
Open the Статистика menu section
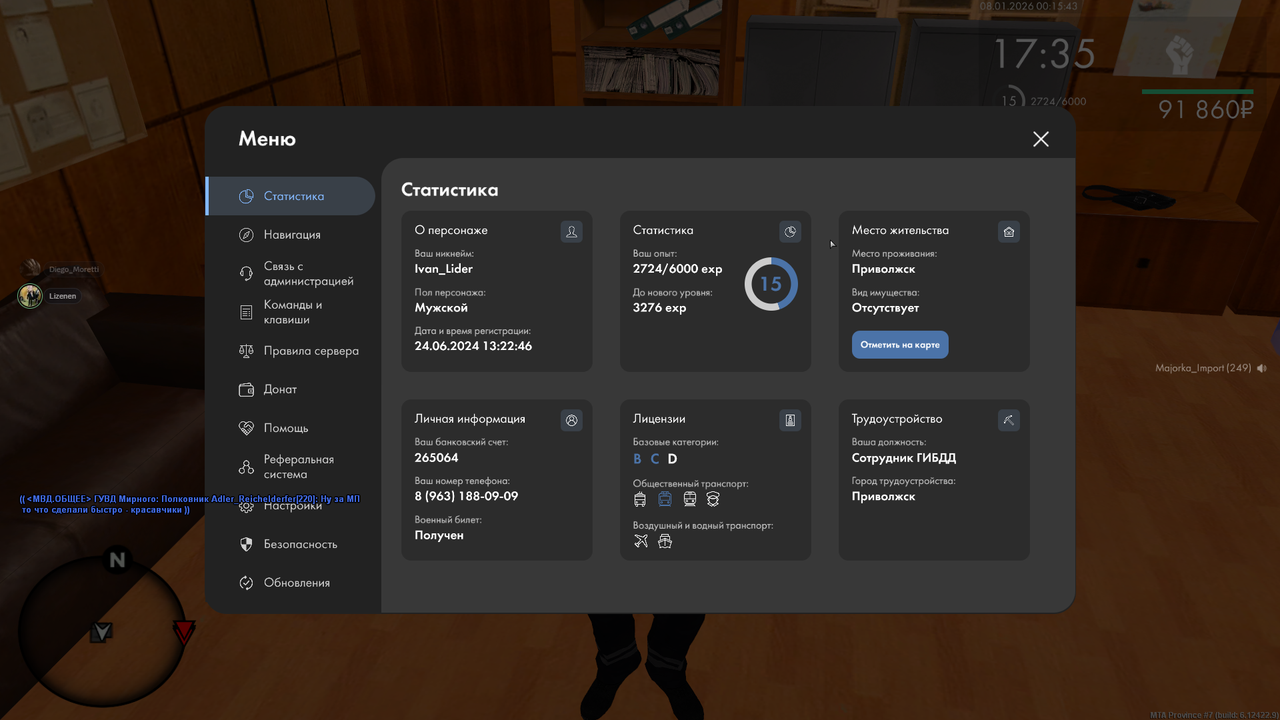(x=291, y=196)
